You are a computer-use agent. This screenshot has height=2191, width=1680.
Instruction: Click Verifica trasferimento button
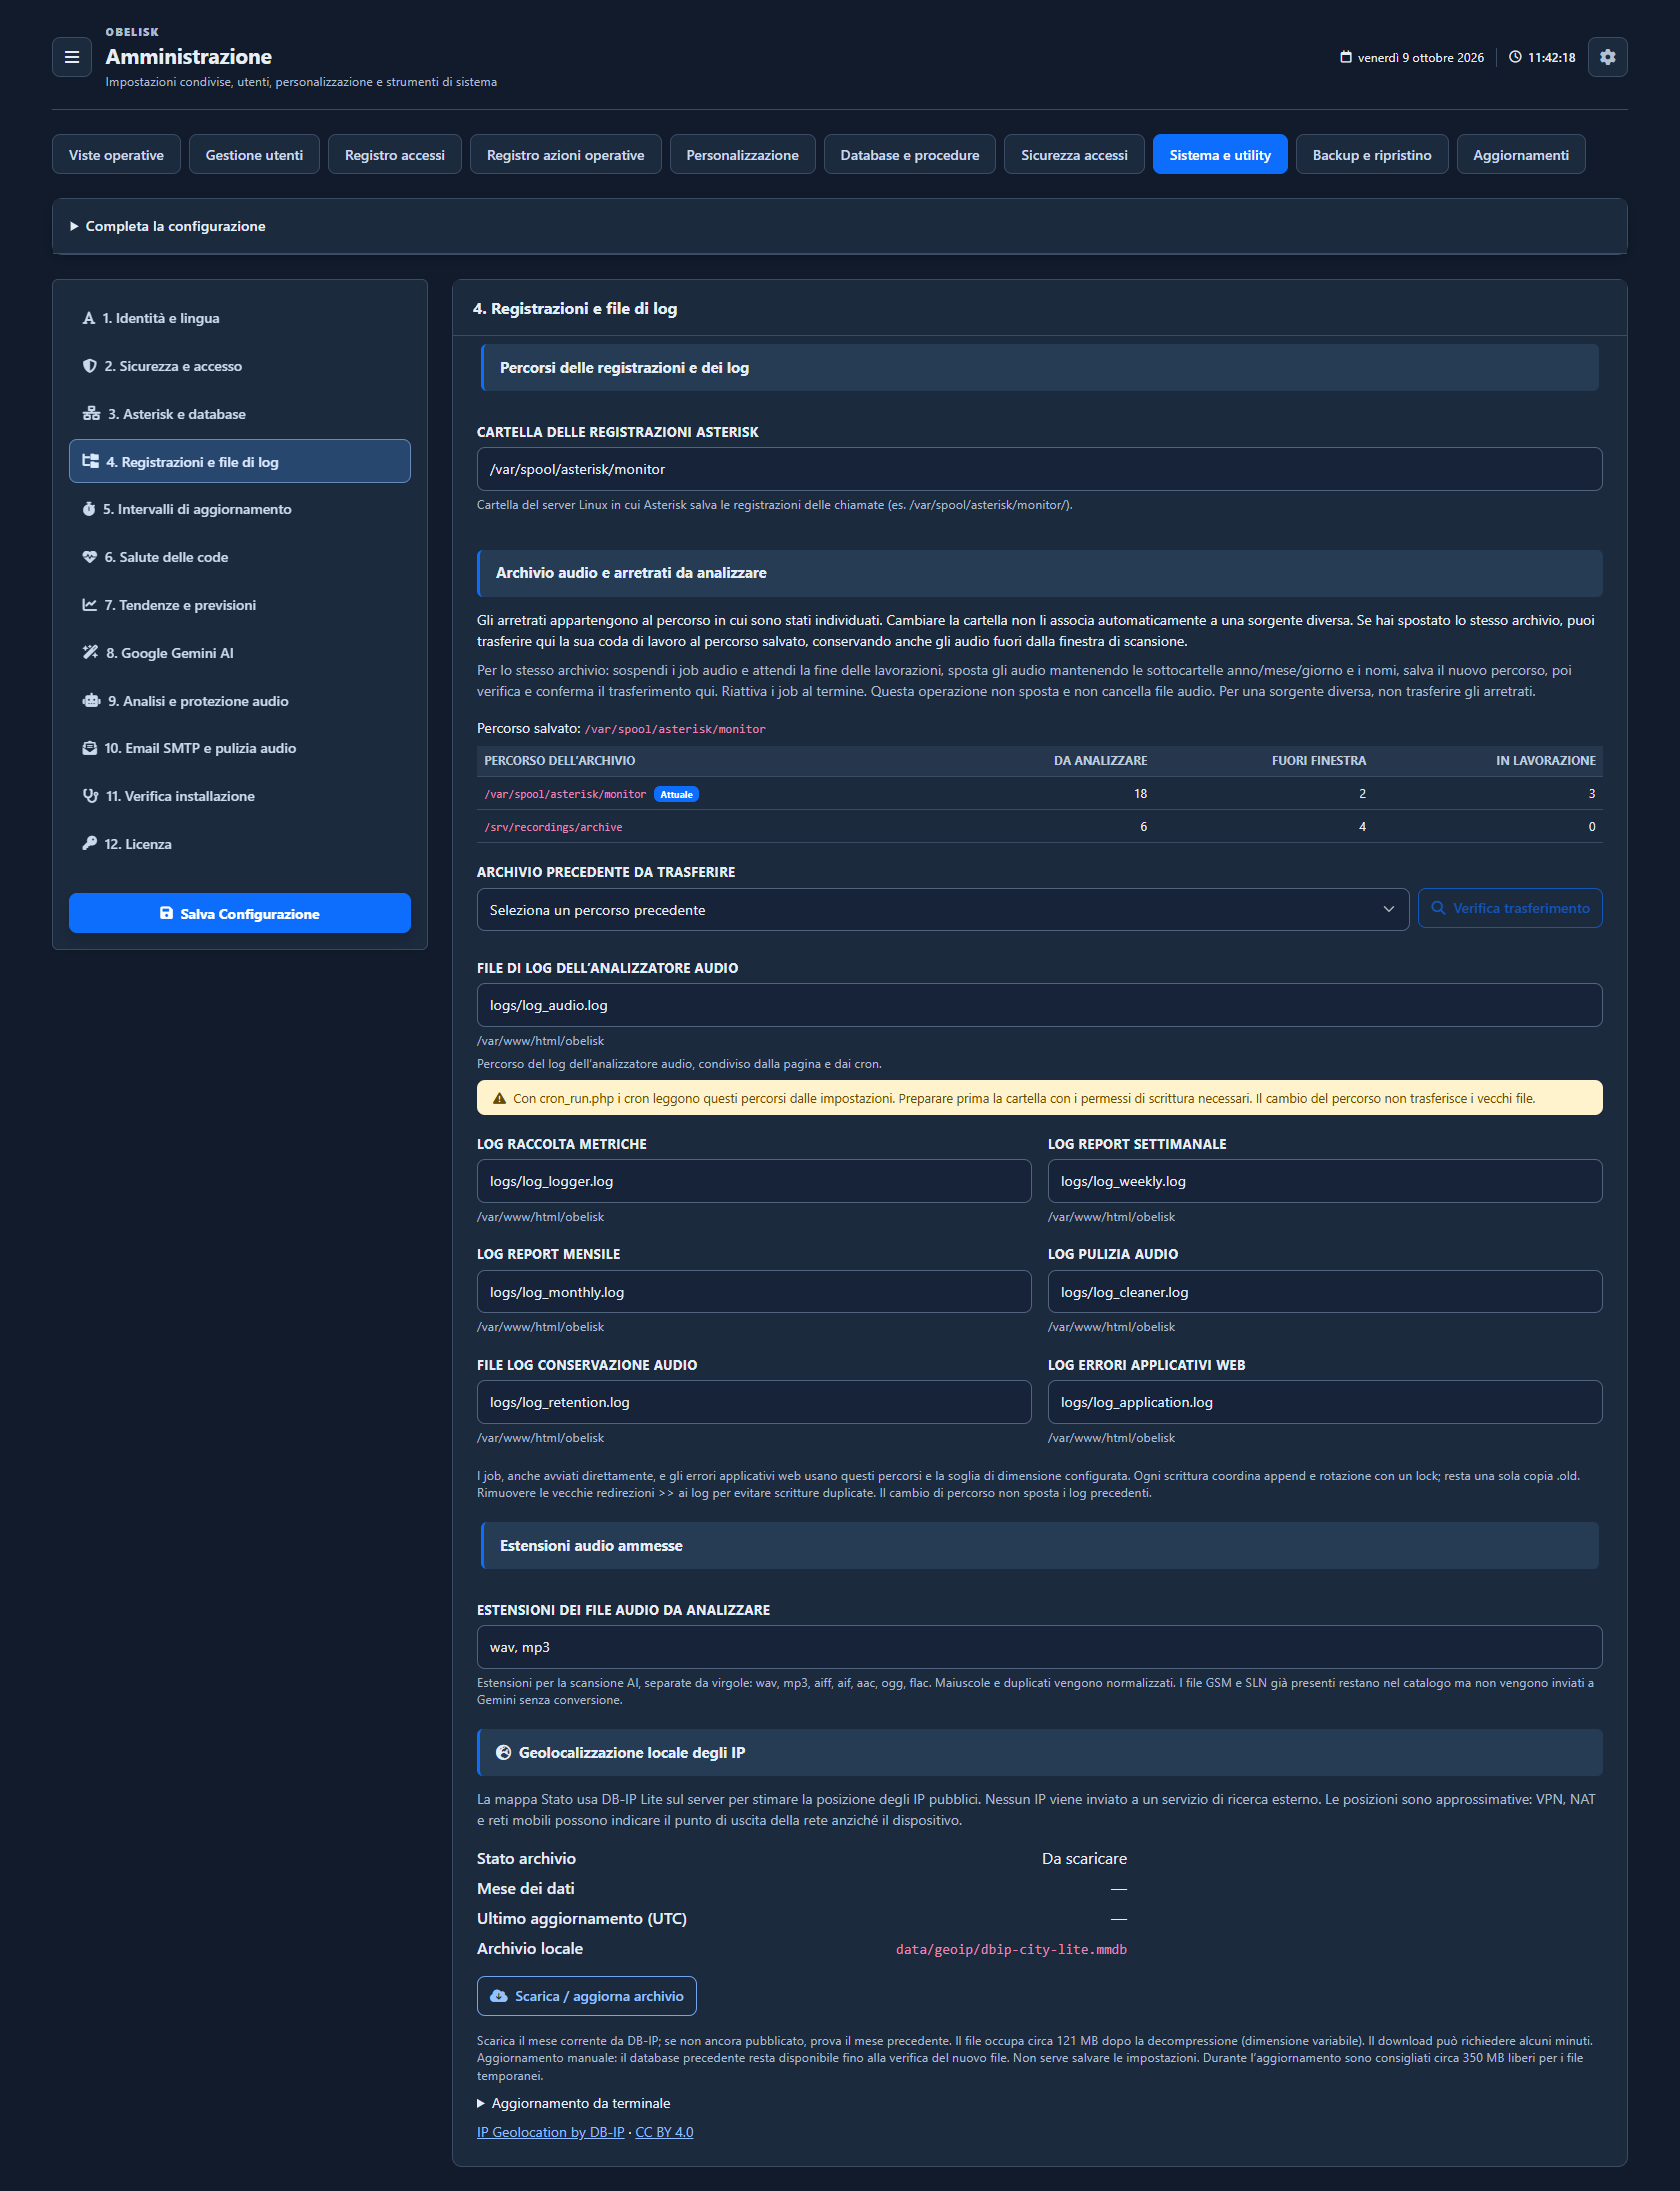click(1510, 908)
